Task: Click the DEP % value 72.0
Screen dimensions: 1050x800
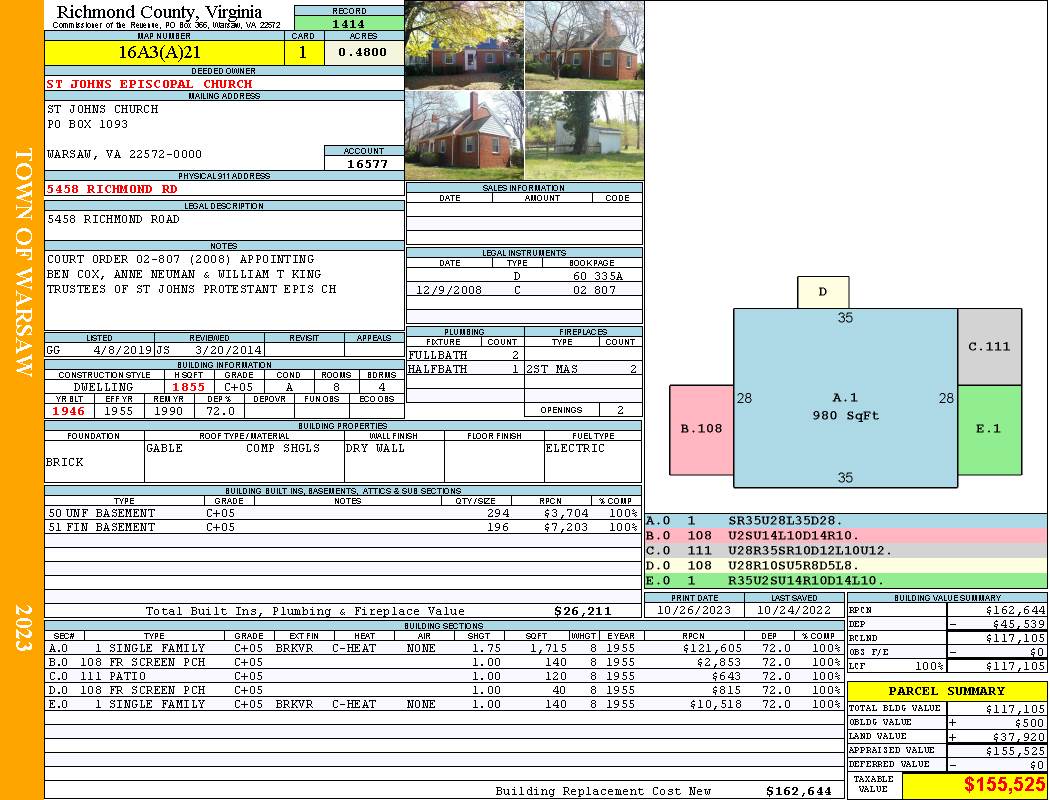Action: pos(220,411)
